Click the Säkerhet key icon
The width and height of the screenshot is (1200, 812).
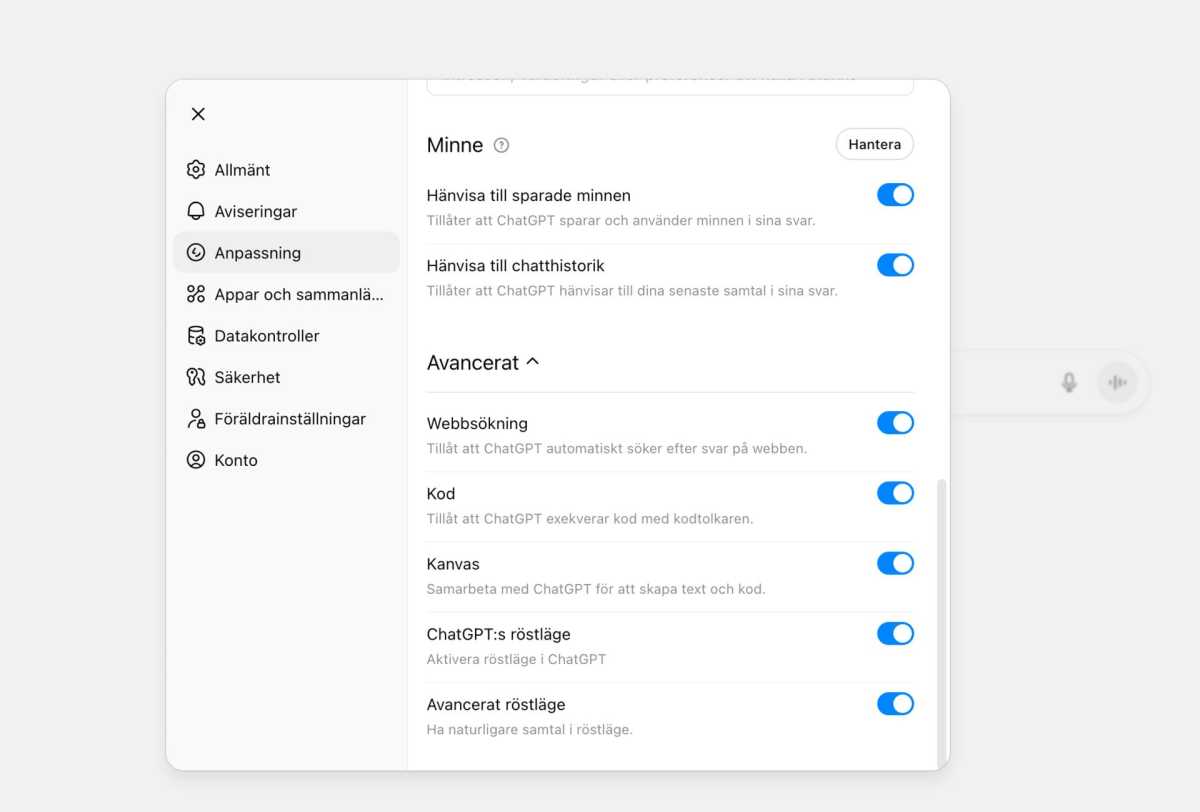[x=196, y=378]
